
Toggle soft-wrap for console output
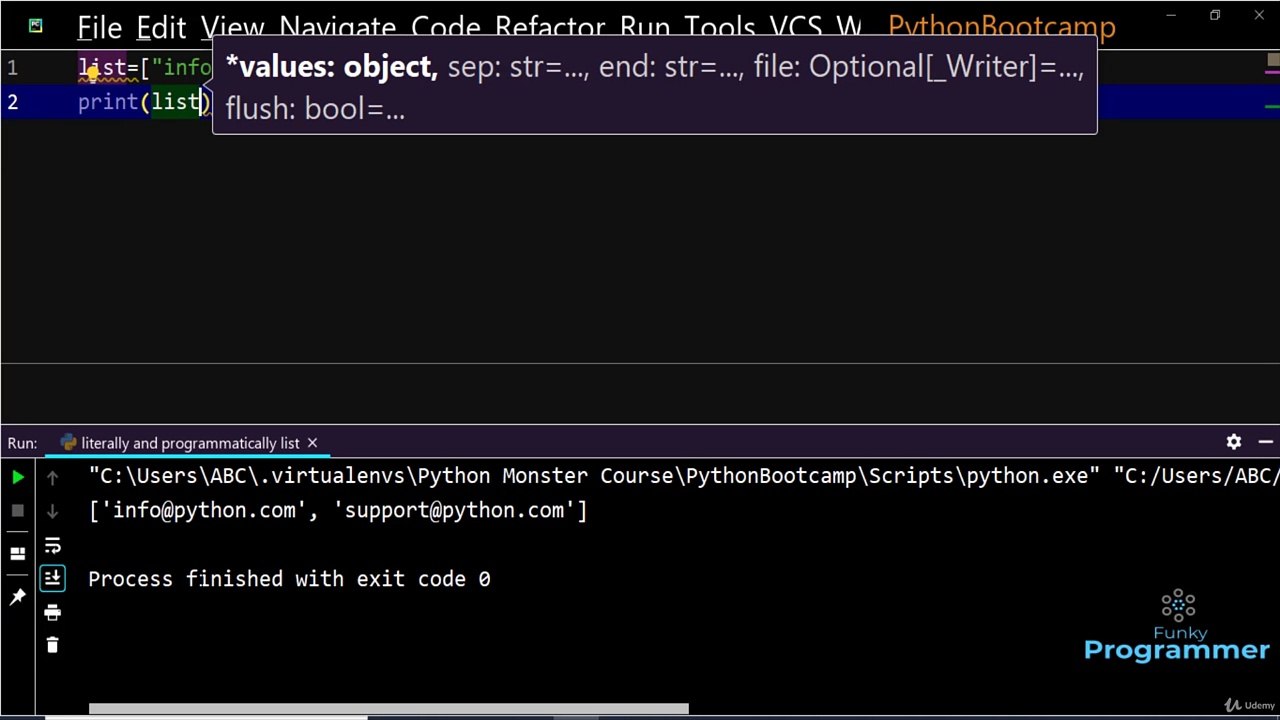click(53, 545)
